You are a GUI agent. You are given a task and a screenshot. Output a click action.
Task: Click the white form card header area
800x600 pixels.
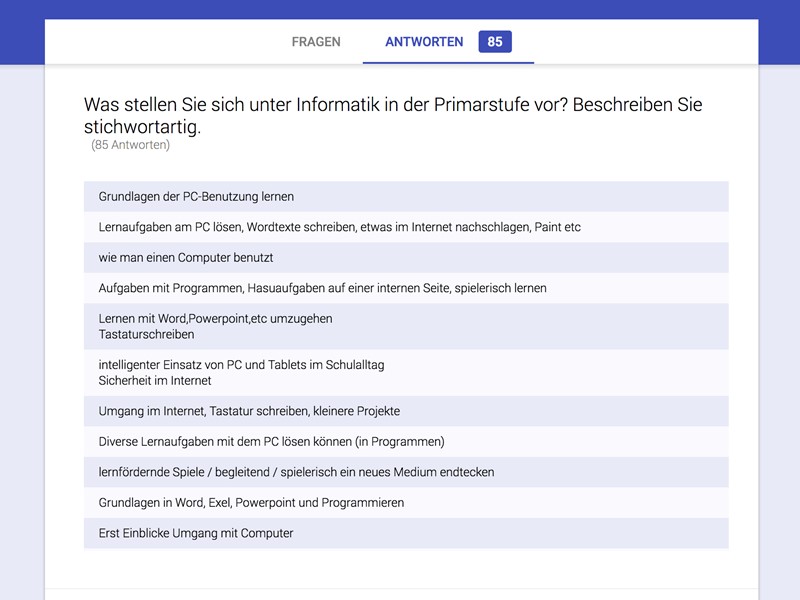pos(150,42)
